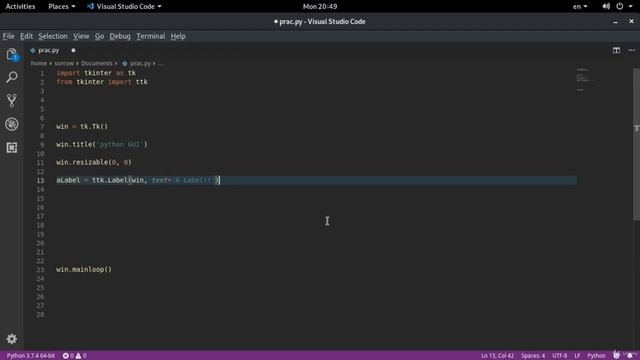Viewport: 640px width, 360px height.
Task: Open notifications bell in status bar
Action: coord(630,356)
